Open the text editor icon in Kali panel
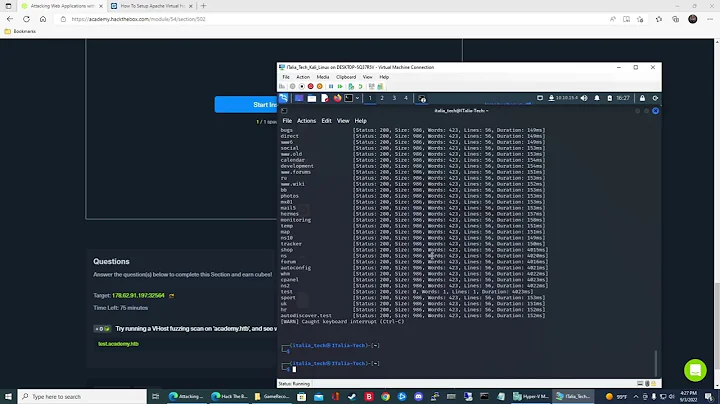Image resolution: width=720 pixels, height=404 pixels. click(325, 98)
